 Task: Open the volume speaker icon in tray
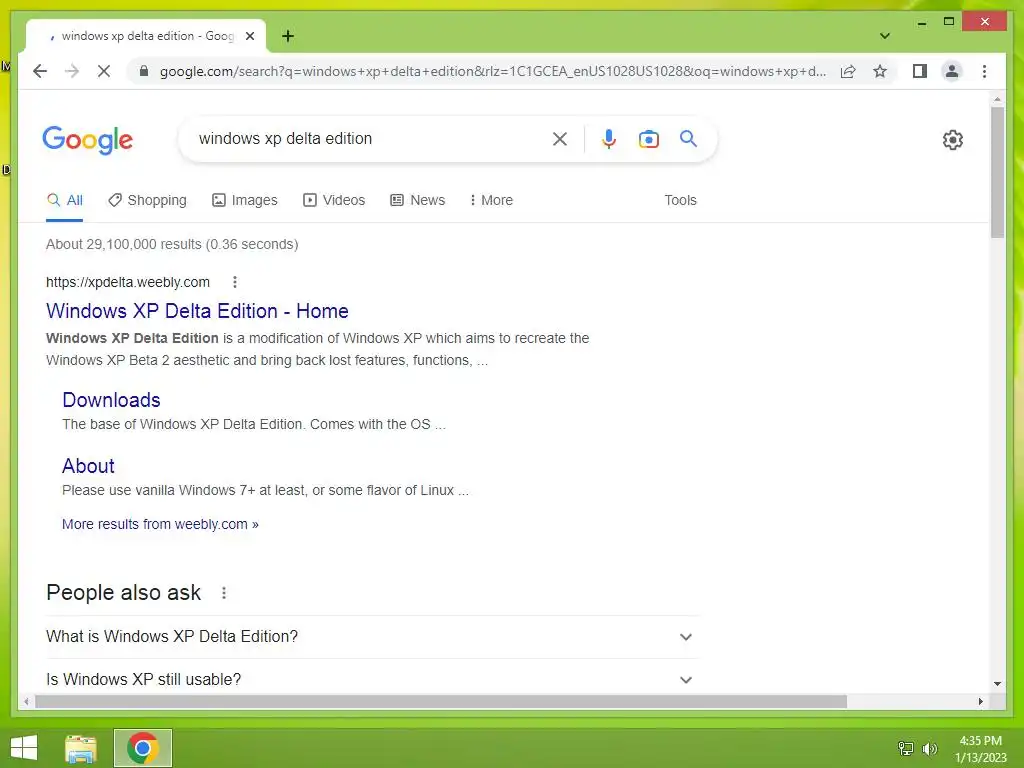point(929,748)
